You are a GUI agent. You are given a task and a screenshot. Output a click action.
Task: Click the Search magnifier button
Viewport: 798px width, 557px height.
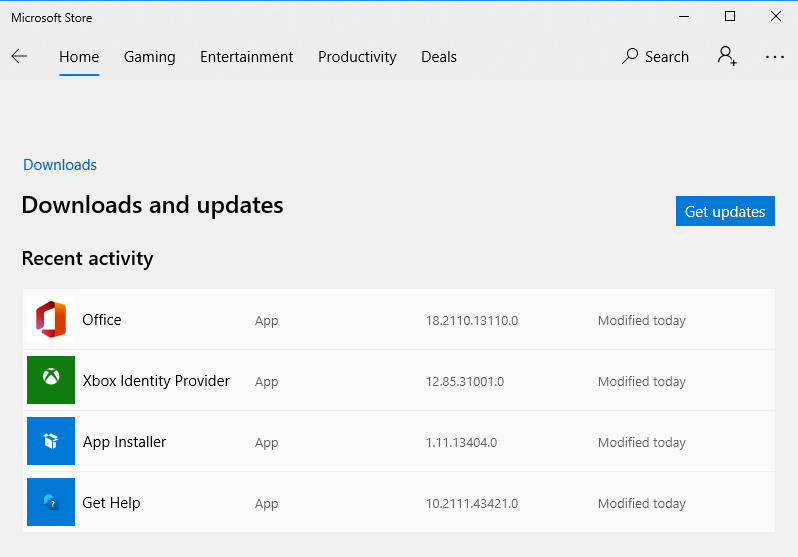click(x=655, y=57)
